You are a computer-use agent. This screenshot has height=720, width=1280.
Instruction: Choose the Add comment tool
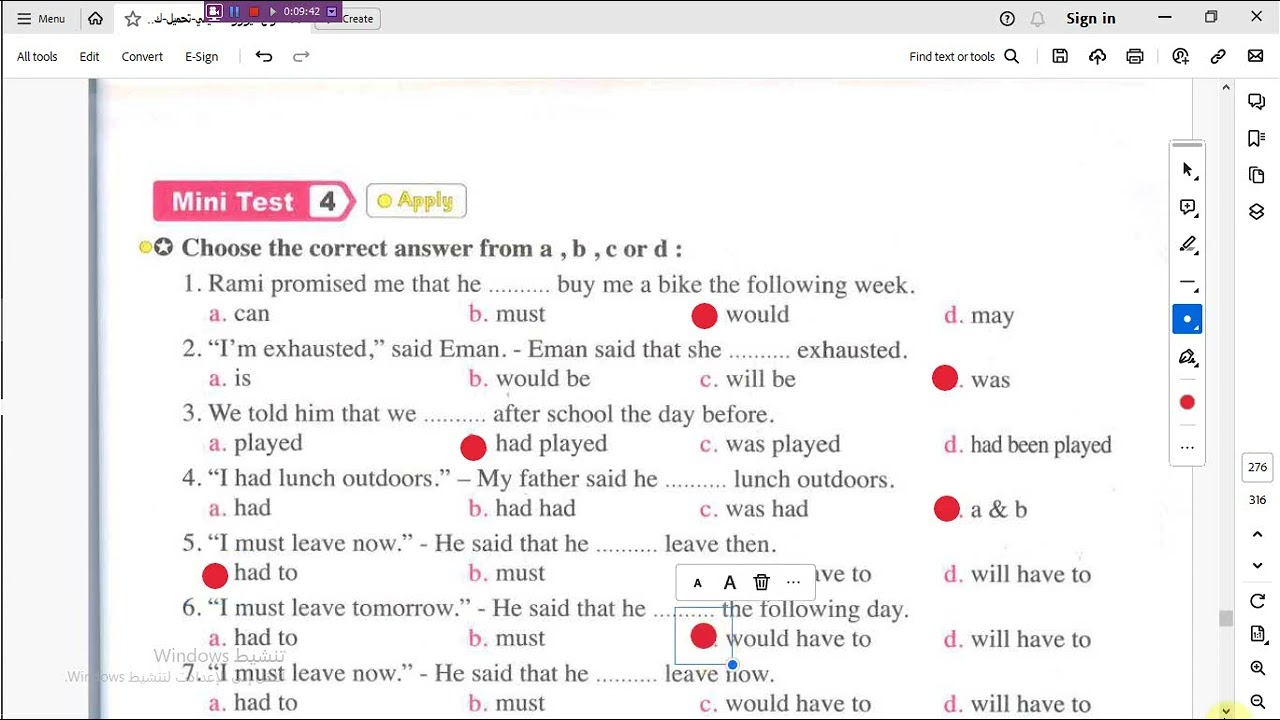pos(1187,207)
